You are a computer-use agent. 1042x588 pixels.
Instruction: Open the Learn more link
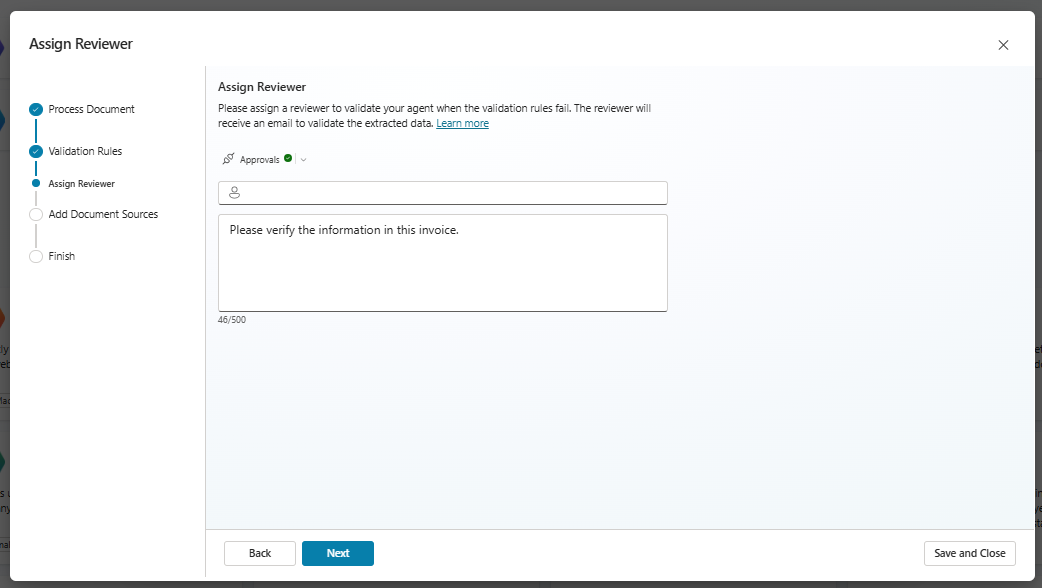point(462,124)
